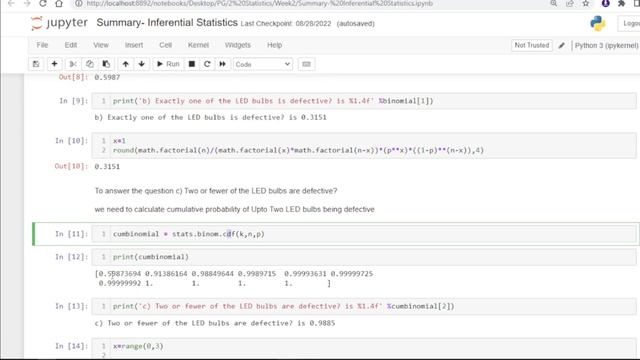This screenshot has height=360, width=640.
Task: Bookmark this page with the star icon
Action: click(x=586, y=3)
